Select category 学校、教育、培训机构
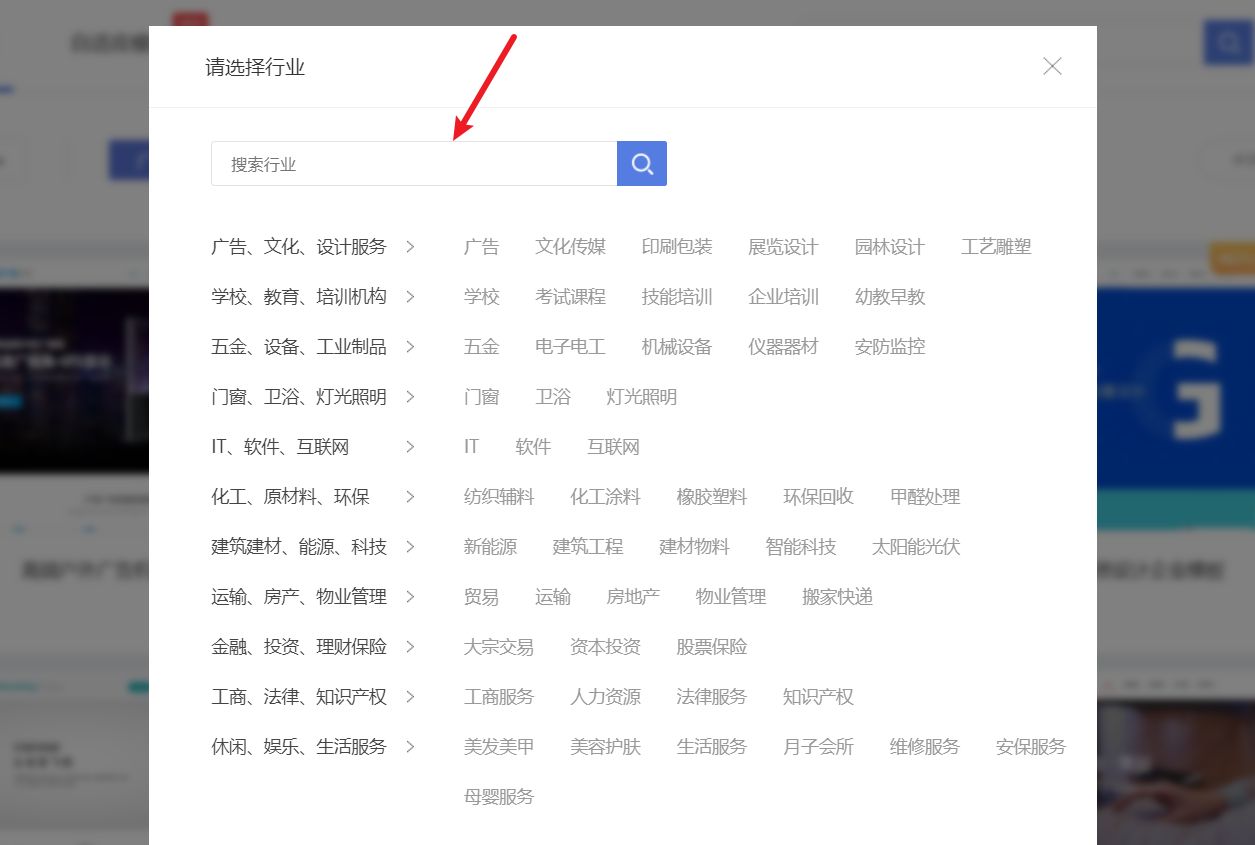 299,297
